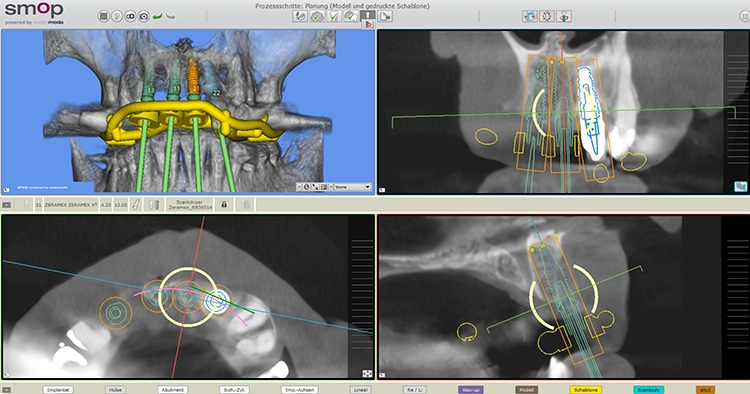
Task: Click the blue map icon in panoramic view corner
Action: (740, 186)
